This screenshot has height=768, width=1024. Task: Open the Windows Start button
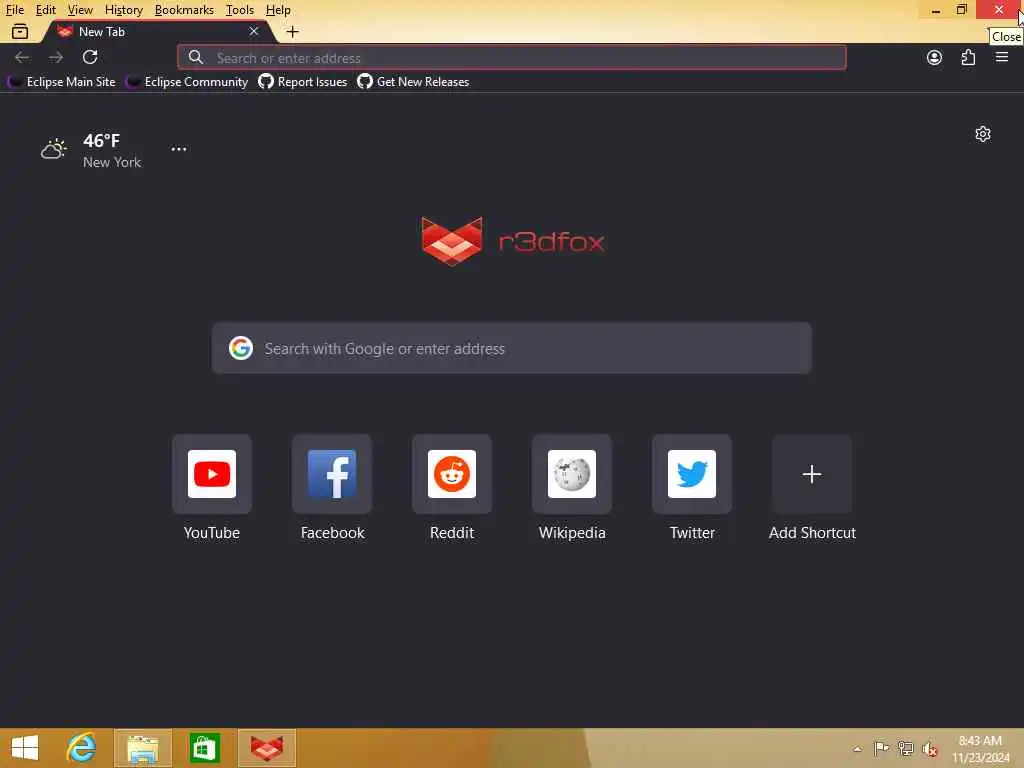(x=25, y=748)
